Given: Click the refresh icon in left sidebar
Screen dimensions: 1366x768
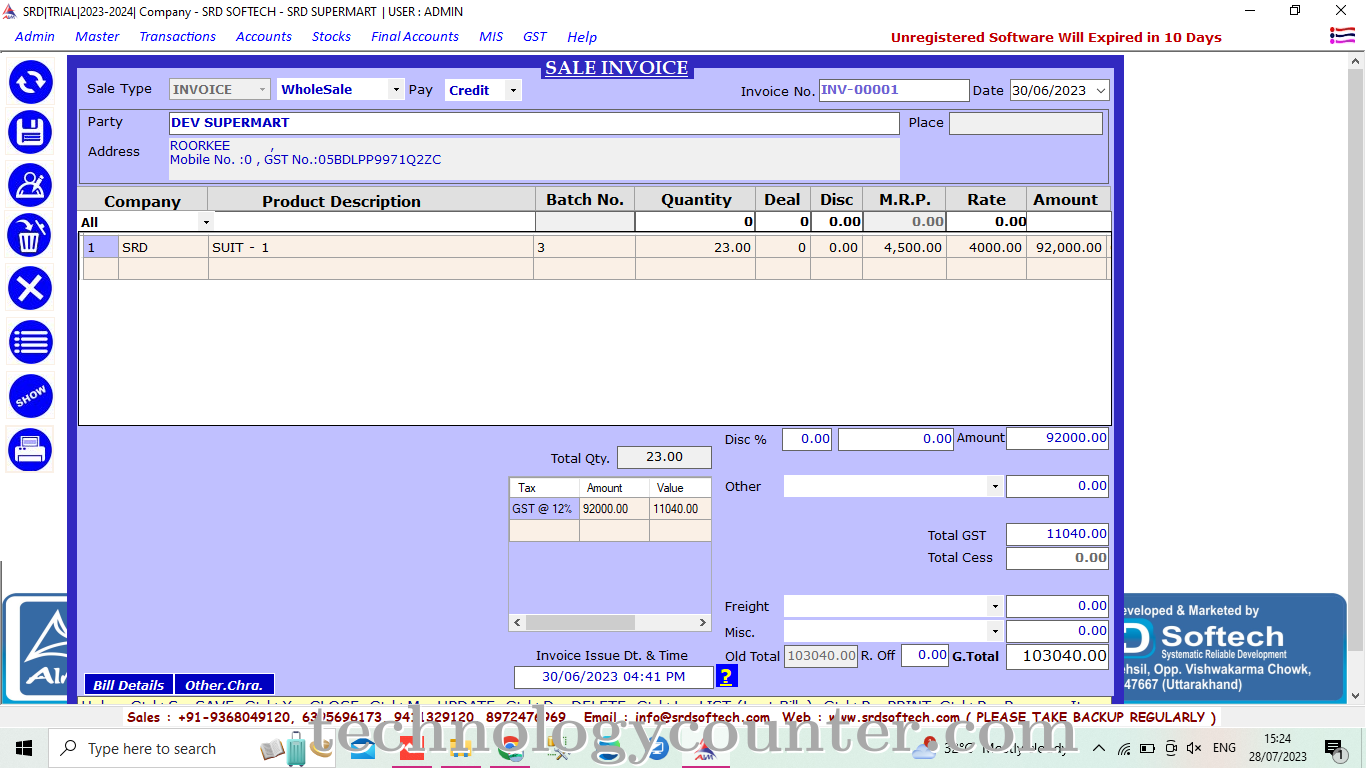Looking at the screenshot, I should [x=31, y=82].
